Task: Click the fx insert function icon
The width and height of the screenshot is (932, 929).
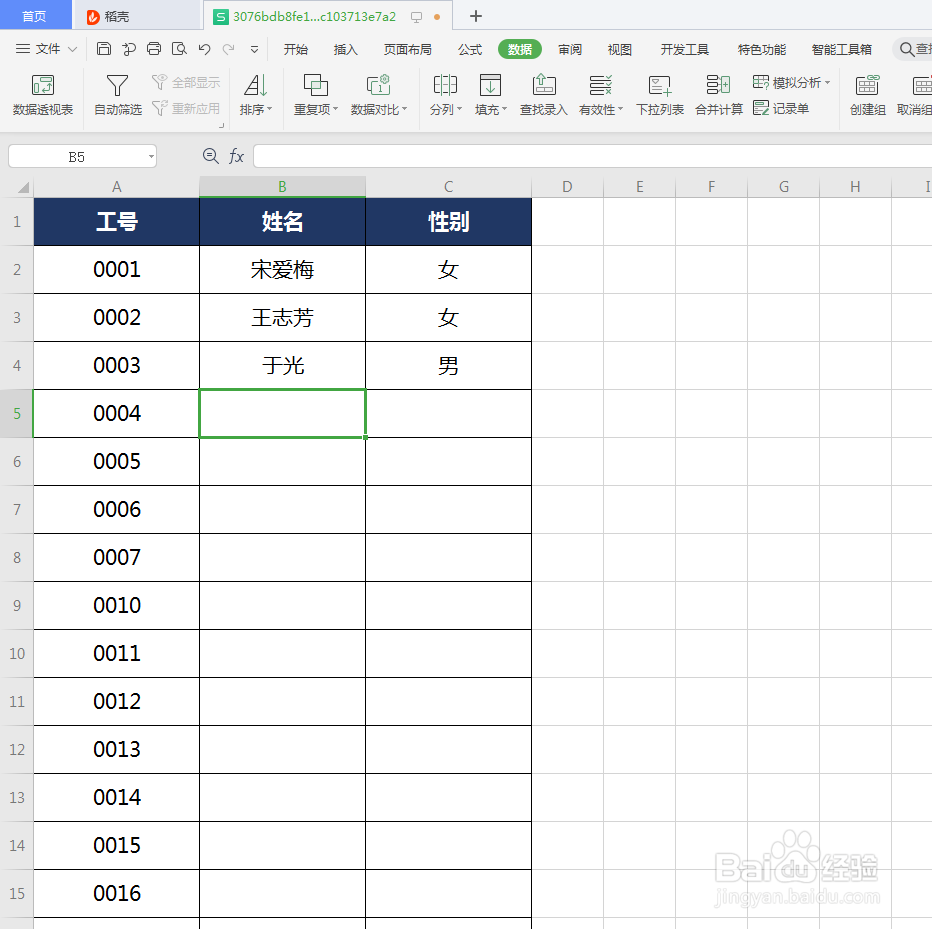Action: (x=237, y=156)
